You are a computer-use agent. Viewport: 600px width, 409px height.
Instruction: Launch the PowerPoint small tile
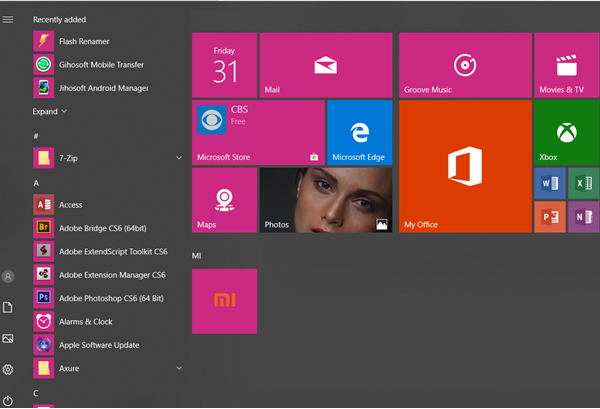click(x=550, y=217)
